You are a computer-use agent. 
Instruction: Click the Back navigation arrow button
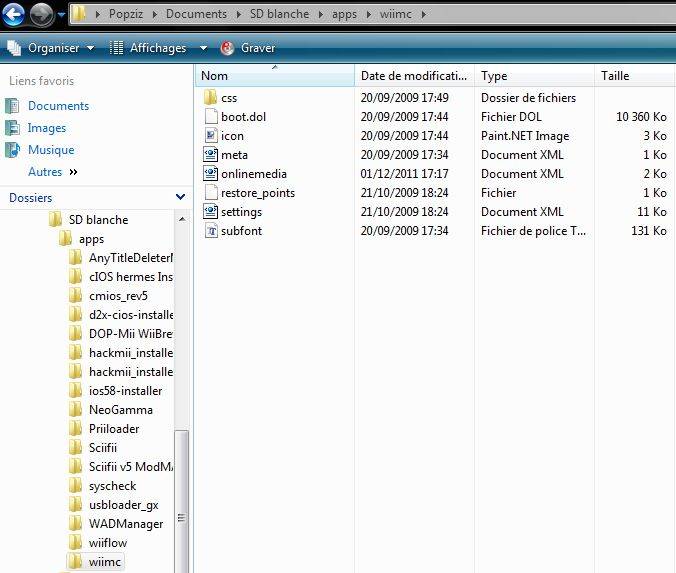pyautogui.click(x=15, y=14)
